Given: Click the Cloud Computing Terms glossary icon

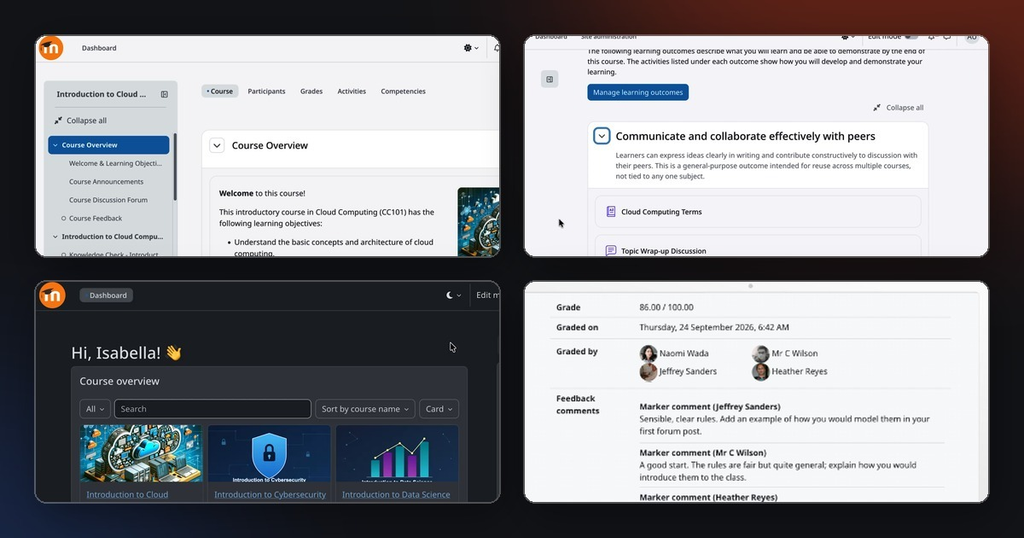Looking at the screenshot, I should tap(611, 212).
